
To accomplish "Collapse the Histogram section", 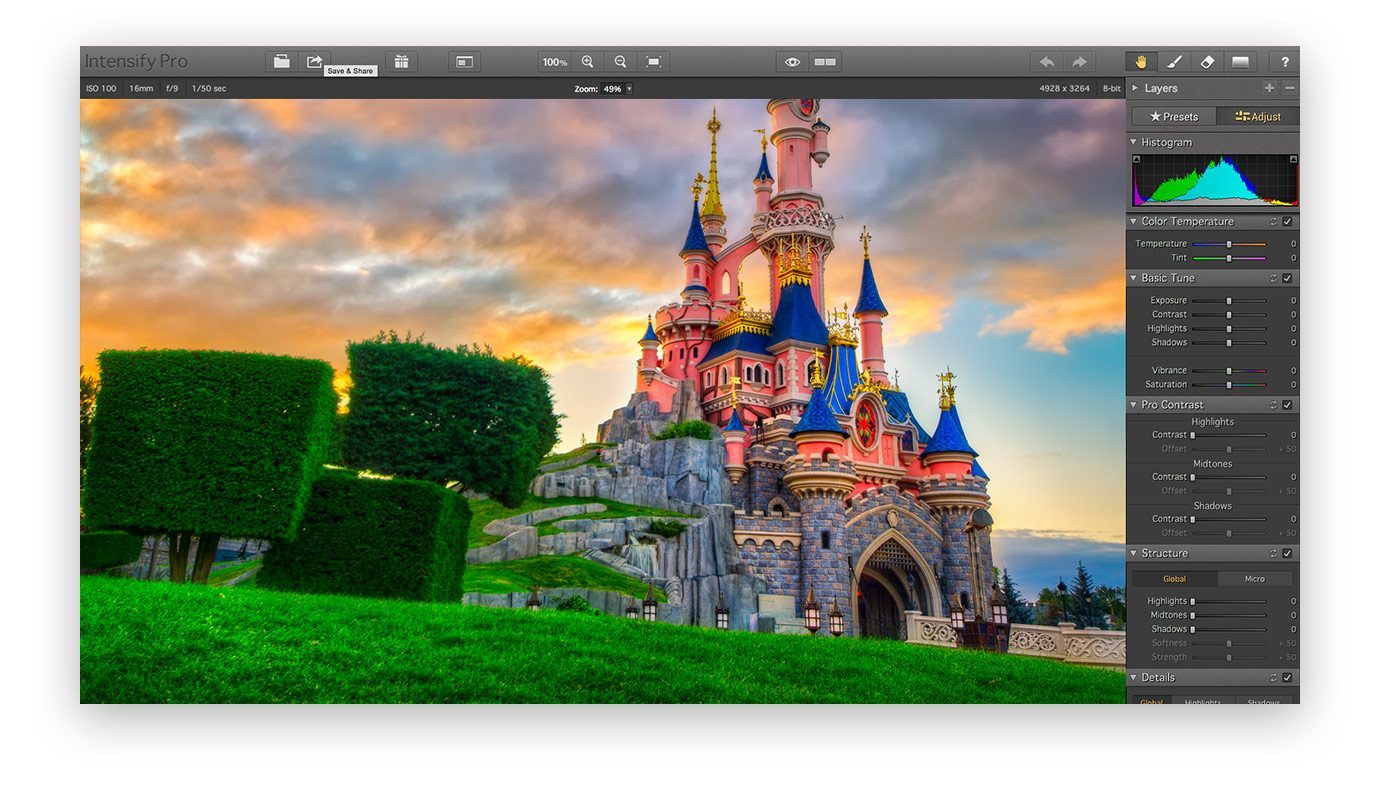I will coord(1134,142).
